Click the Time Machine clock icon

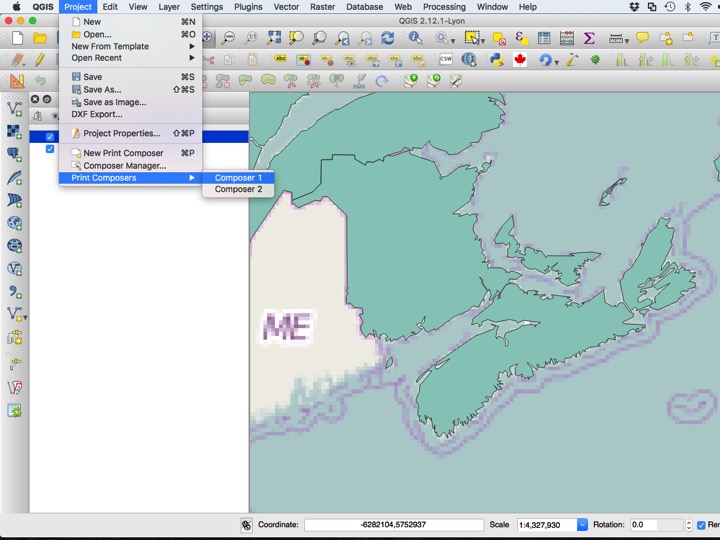click(x=669, y=6)
